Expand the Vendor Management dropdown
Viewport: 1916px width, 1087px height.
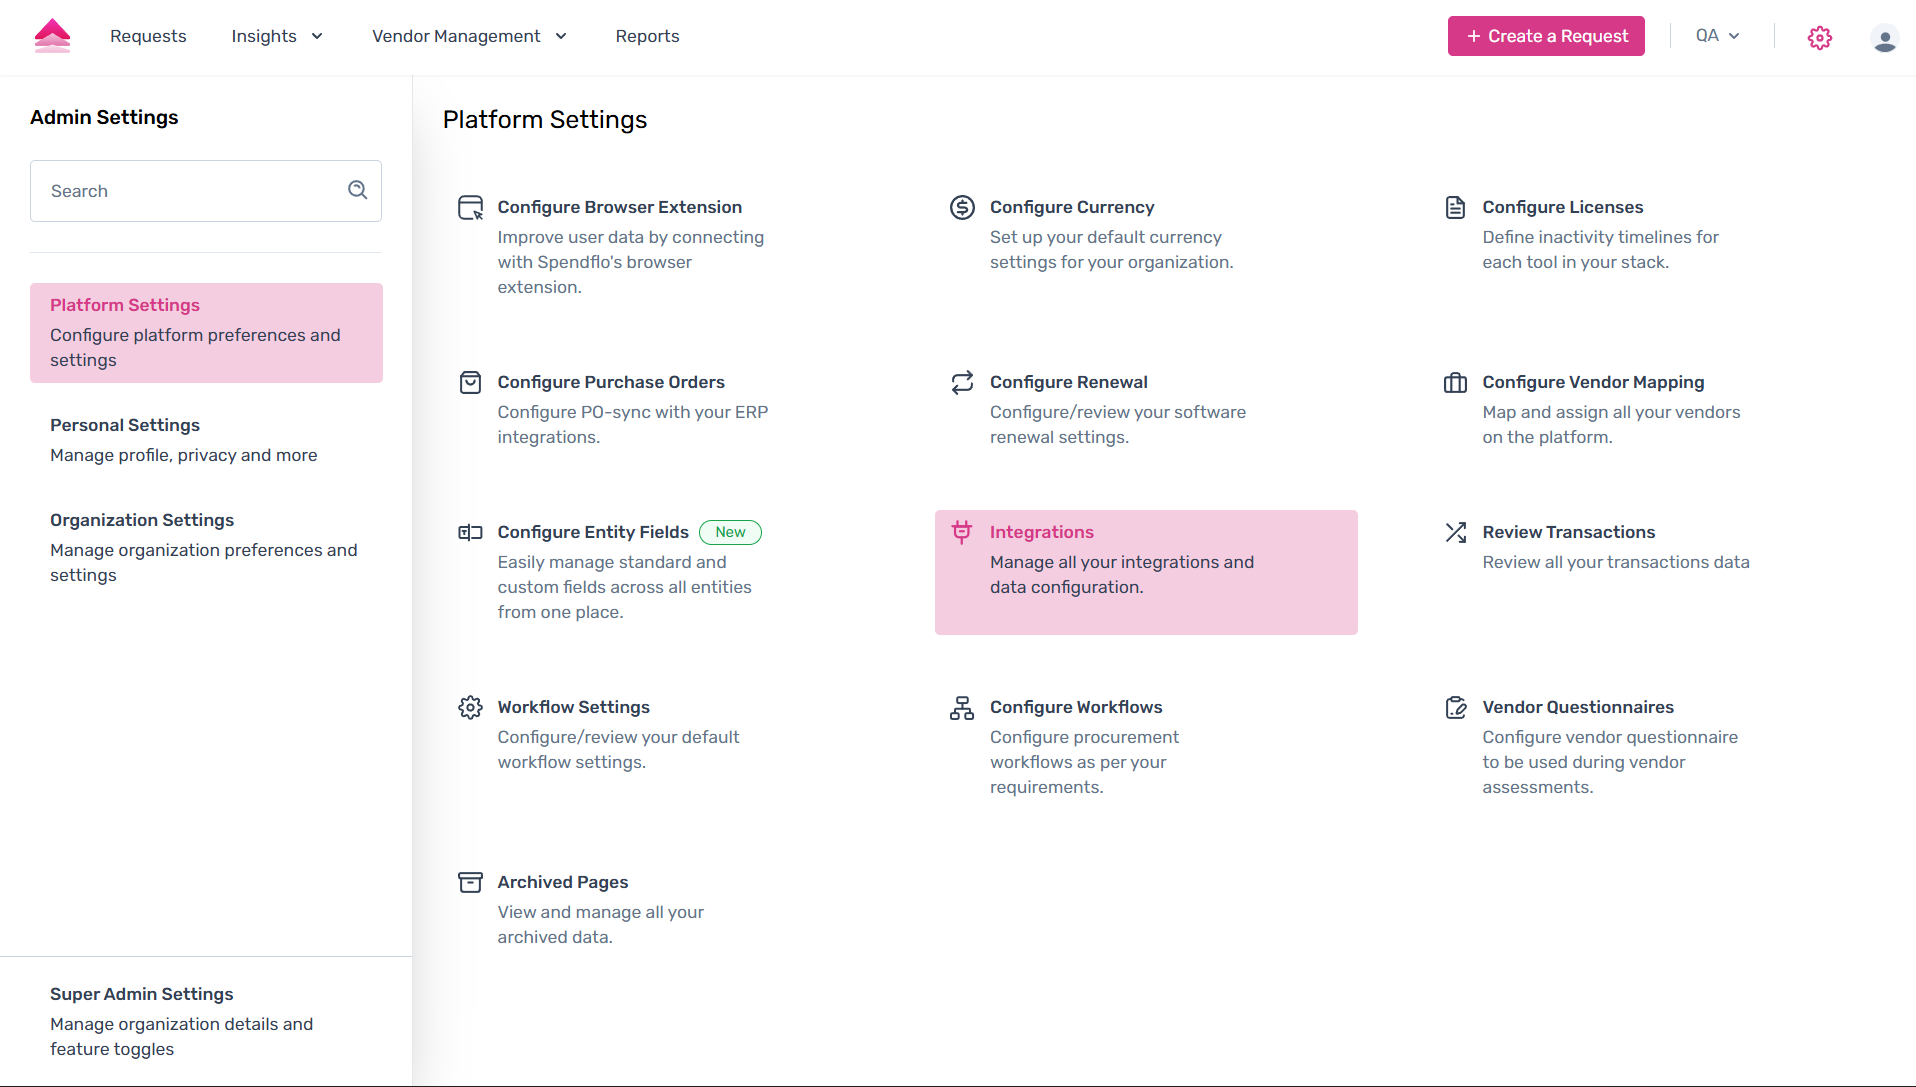coord(469,36)
